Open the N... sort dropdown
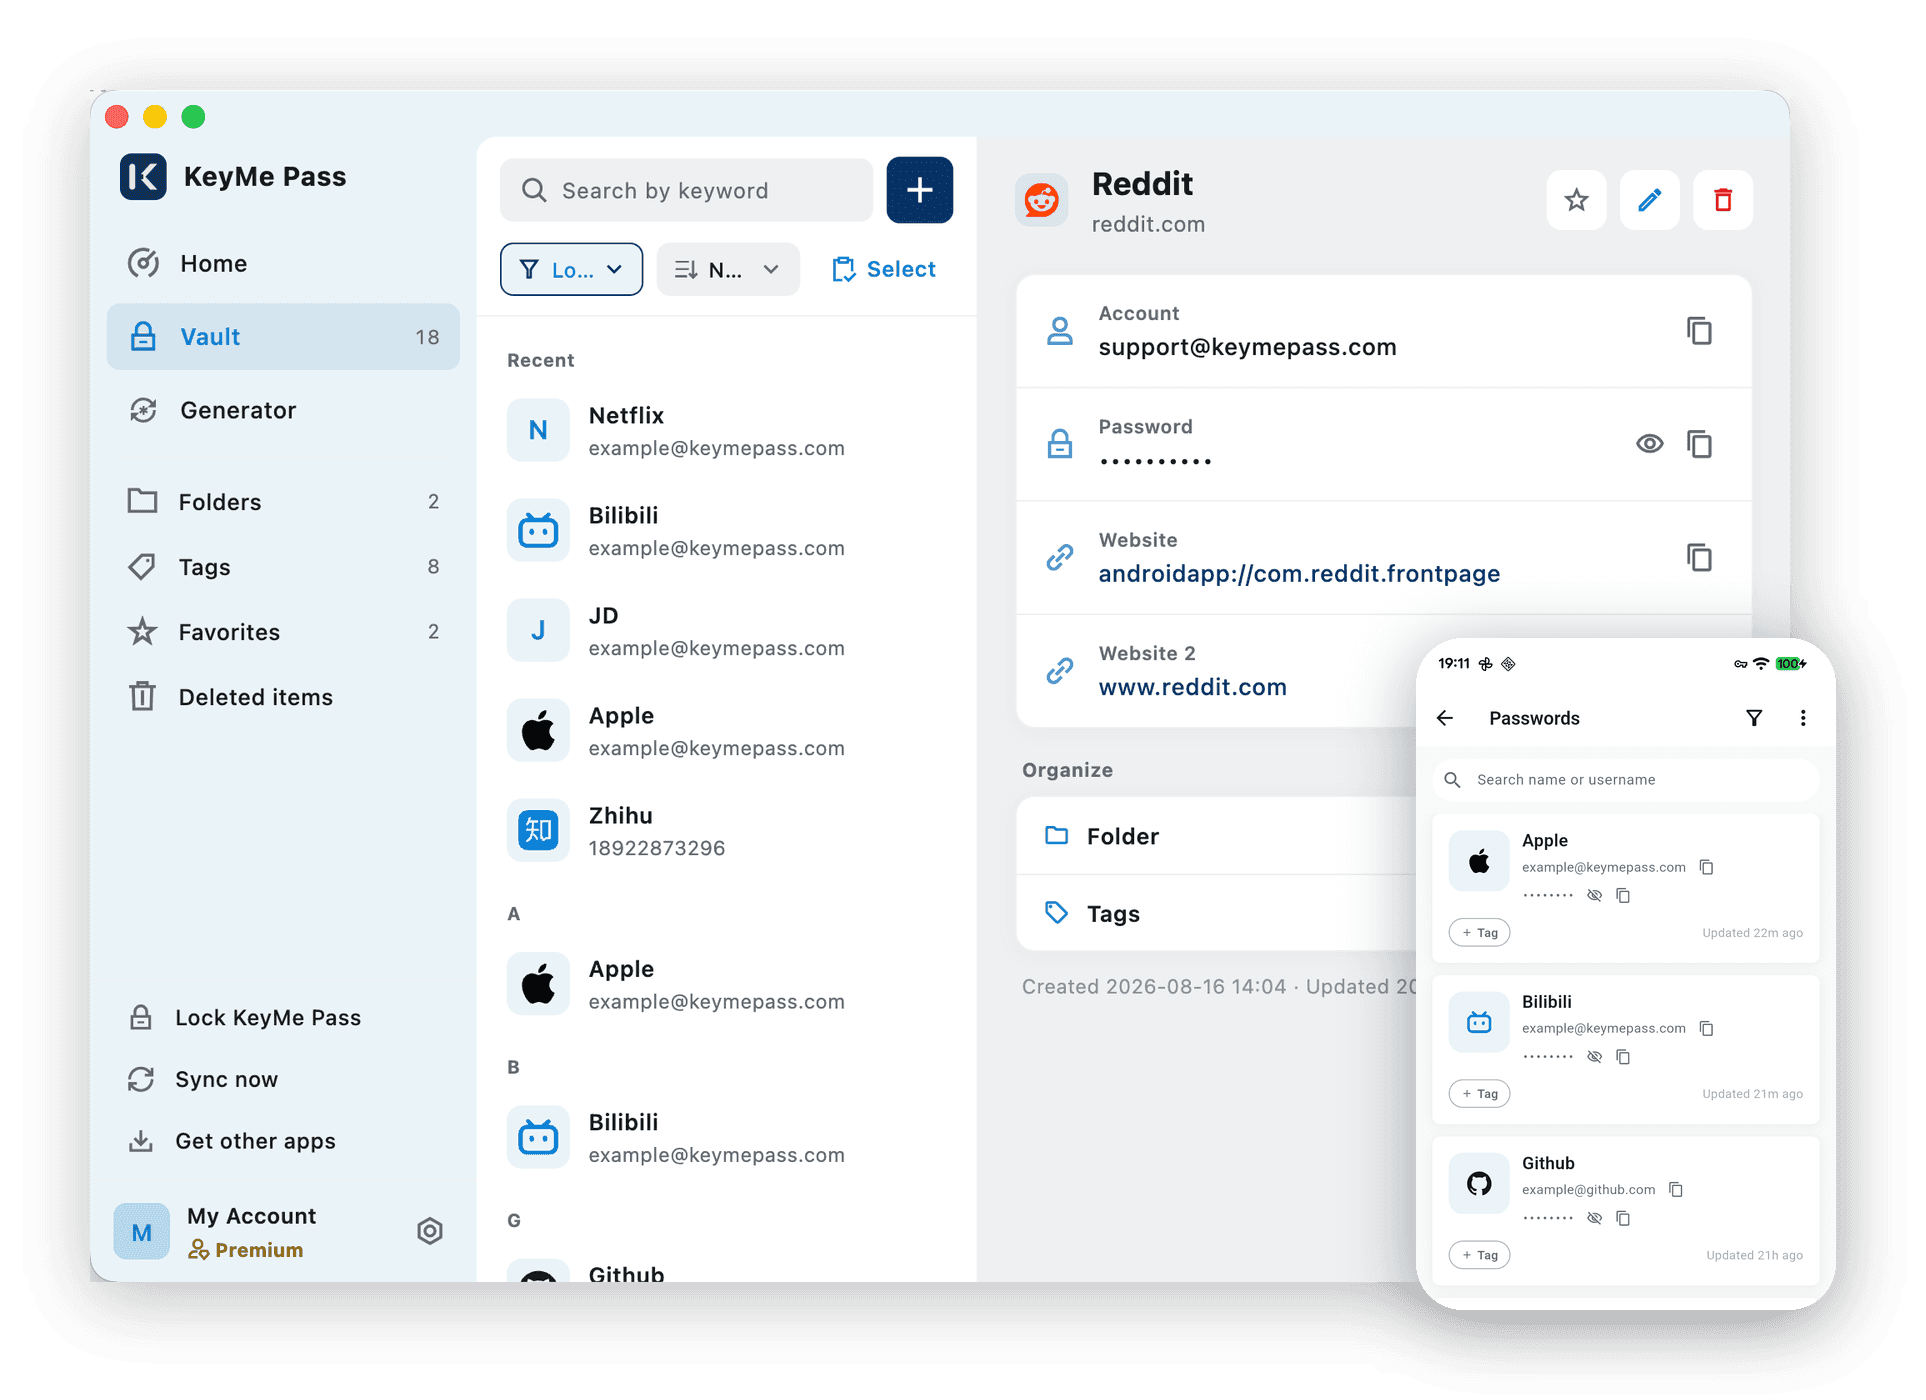The image size is (1926, 1400). point(727,269)
